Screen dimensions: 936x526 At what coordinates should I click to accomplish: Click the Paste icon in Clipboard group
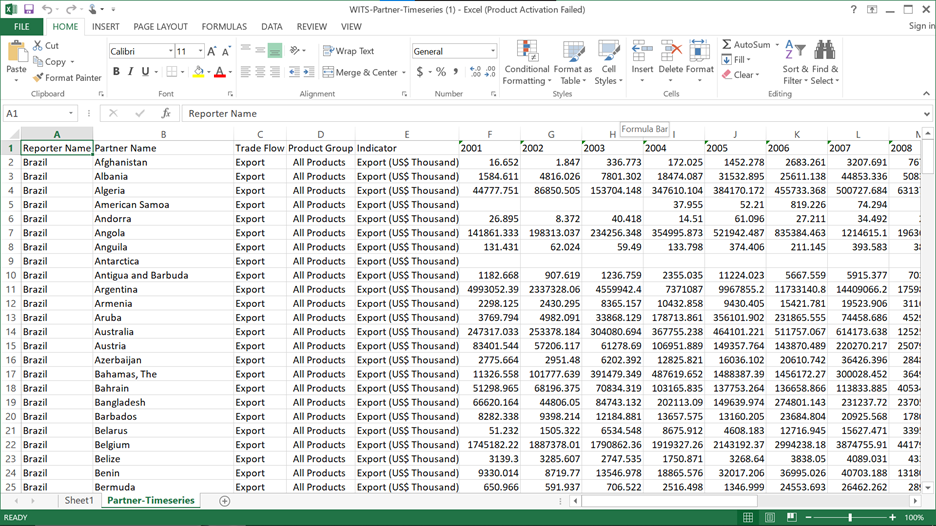point(16,52)
